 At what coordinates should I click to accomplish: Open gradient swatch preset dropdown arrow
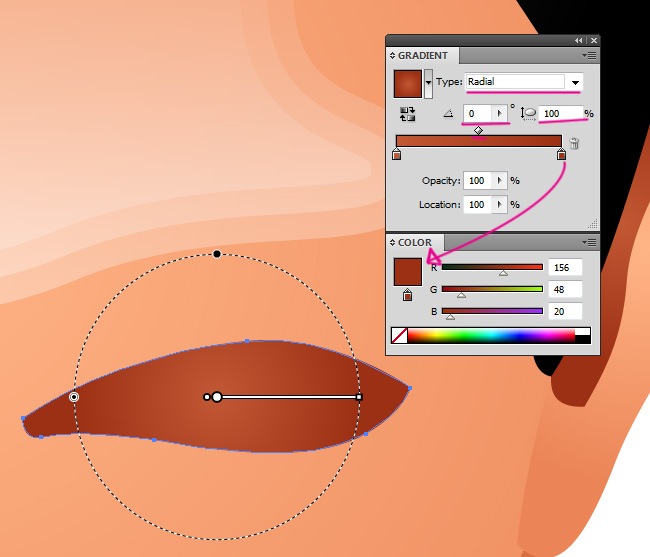[x=429, y=83]
